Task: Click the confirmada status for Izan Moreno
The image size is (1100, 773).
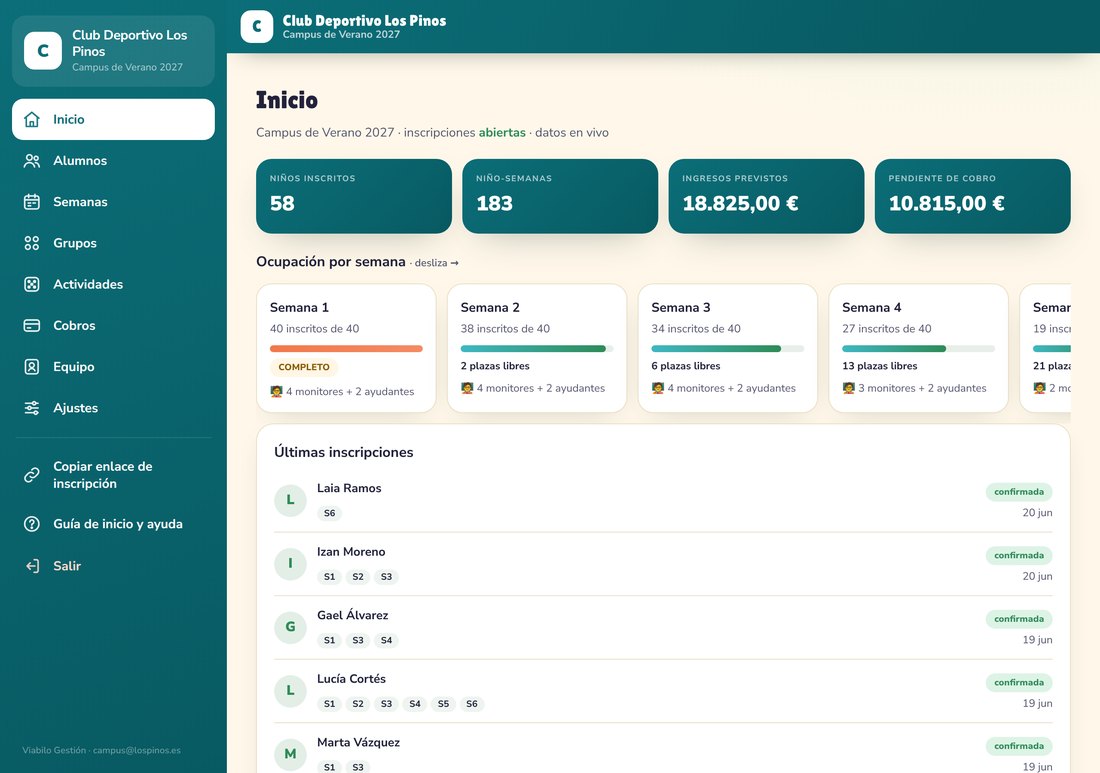Action: click(1019, 556)
